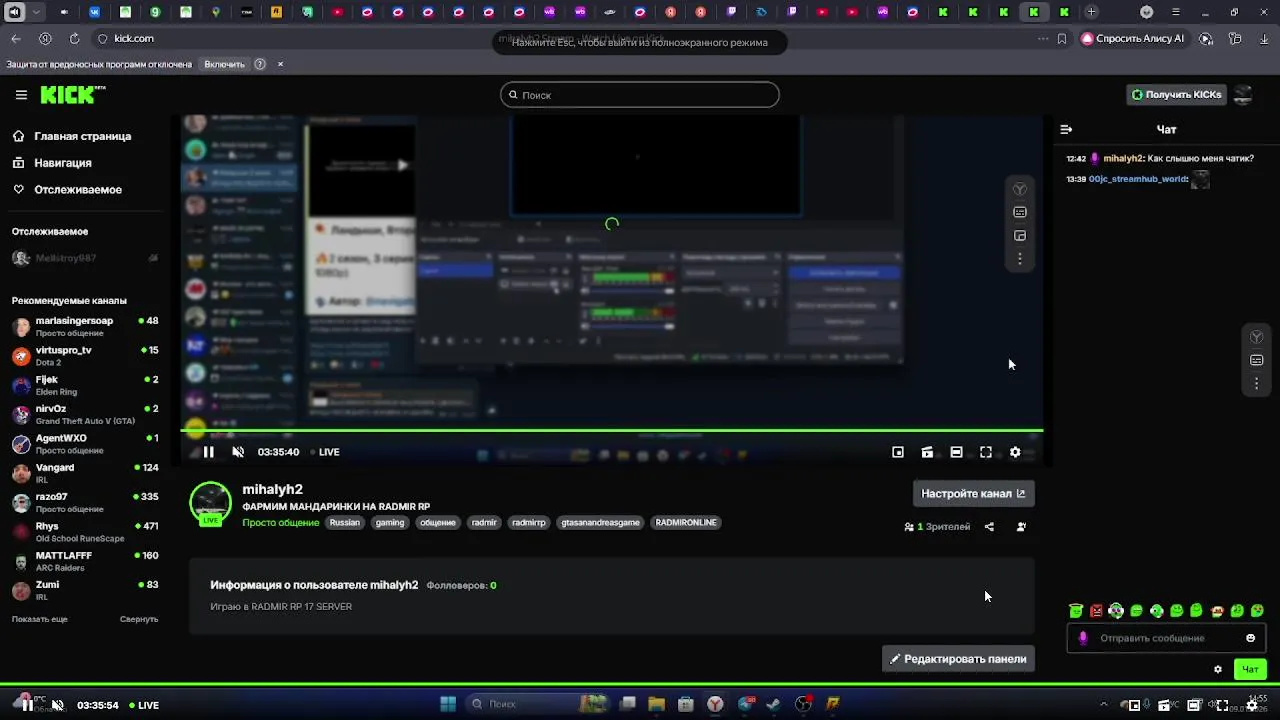
Task: Click the Russian language tag
Action: [x=345, y=523]
